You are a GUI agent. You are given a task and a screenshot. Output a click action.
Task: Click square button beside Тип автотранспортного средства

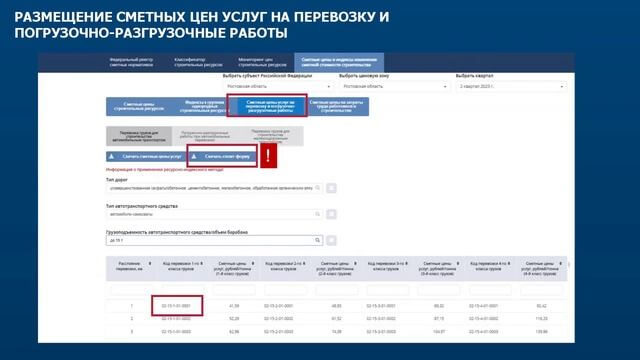pyautogui.click(x=331, y=214)
